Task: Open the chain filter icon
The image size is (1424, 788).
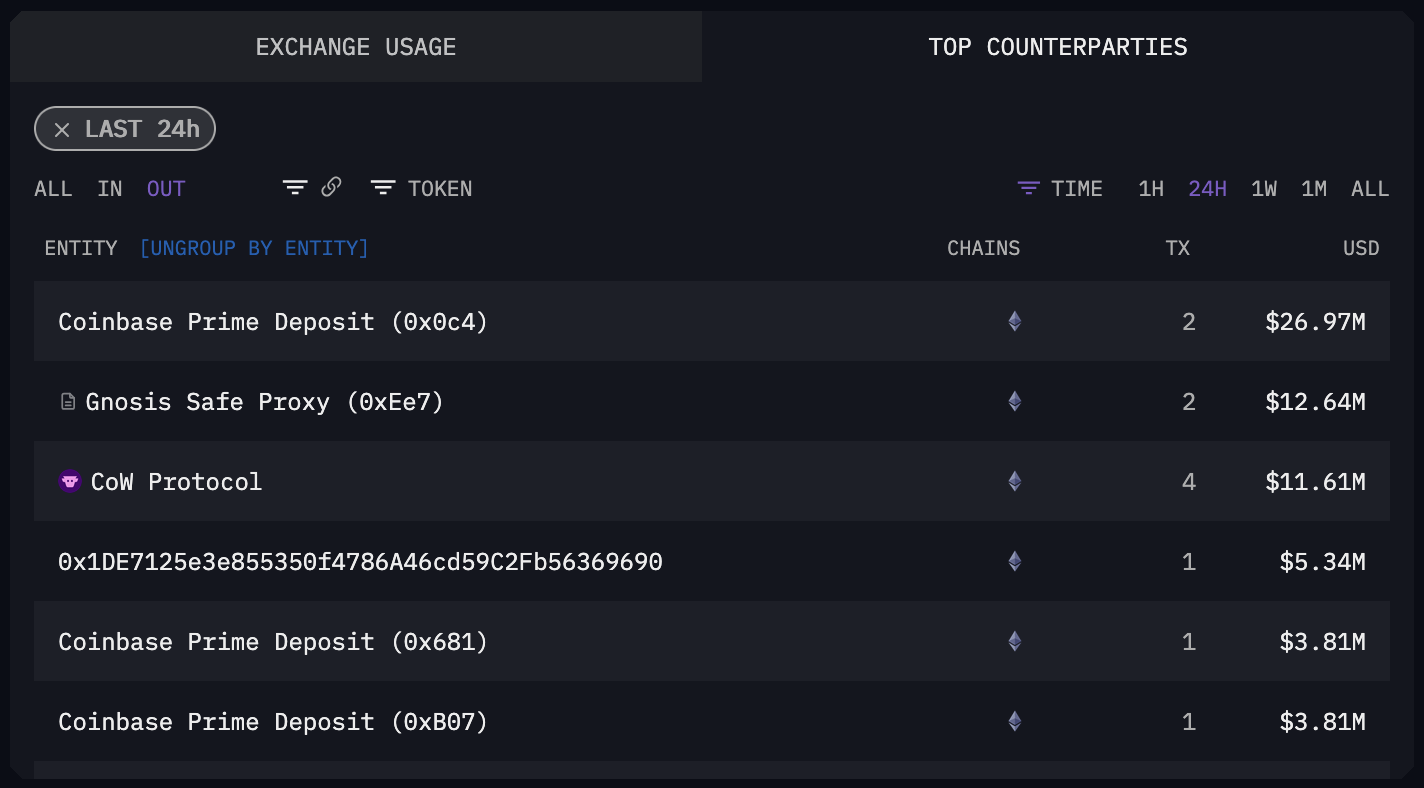Action: [x=294, y=188]
